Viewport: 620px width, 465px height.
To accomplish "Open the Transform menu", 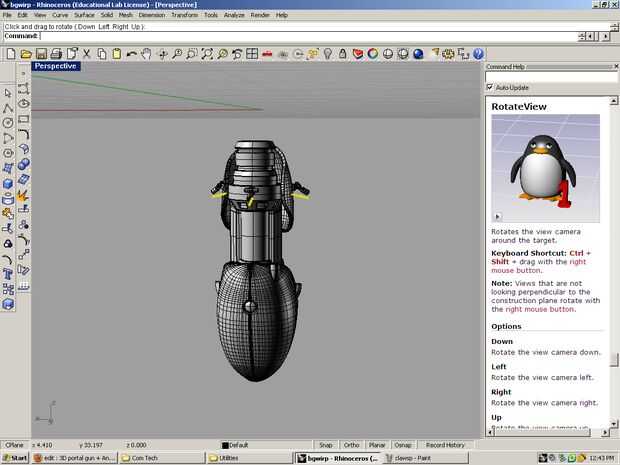I will 184,15.
